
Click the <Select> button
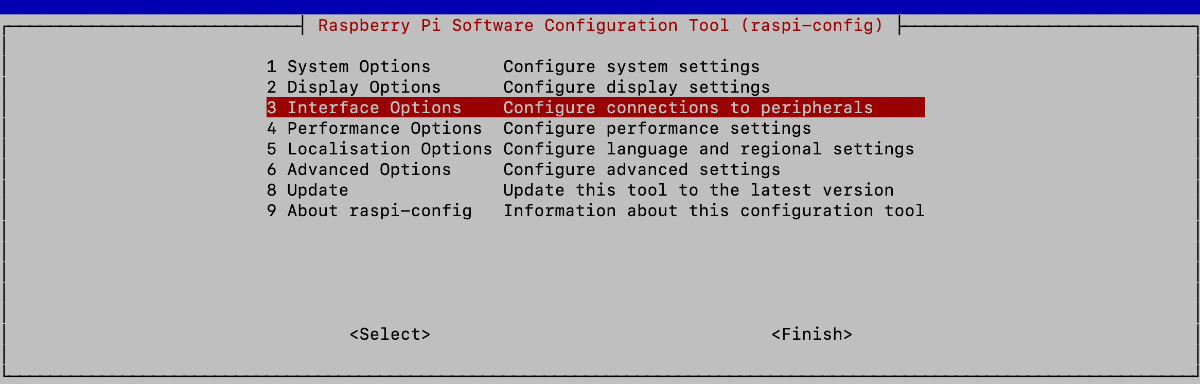point(390,334)
